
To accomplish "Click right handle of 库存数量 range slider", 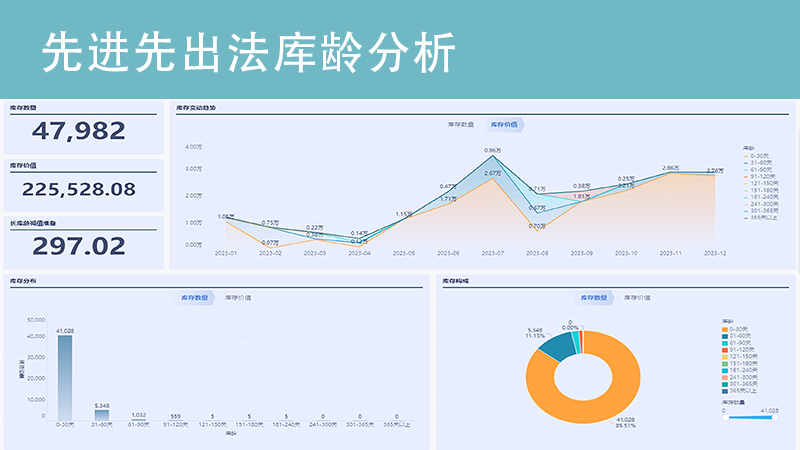I will point(775,417).
